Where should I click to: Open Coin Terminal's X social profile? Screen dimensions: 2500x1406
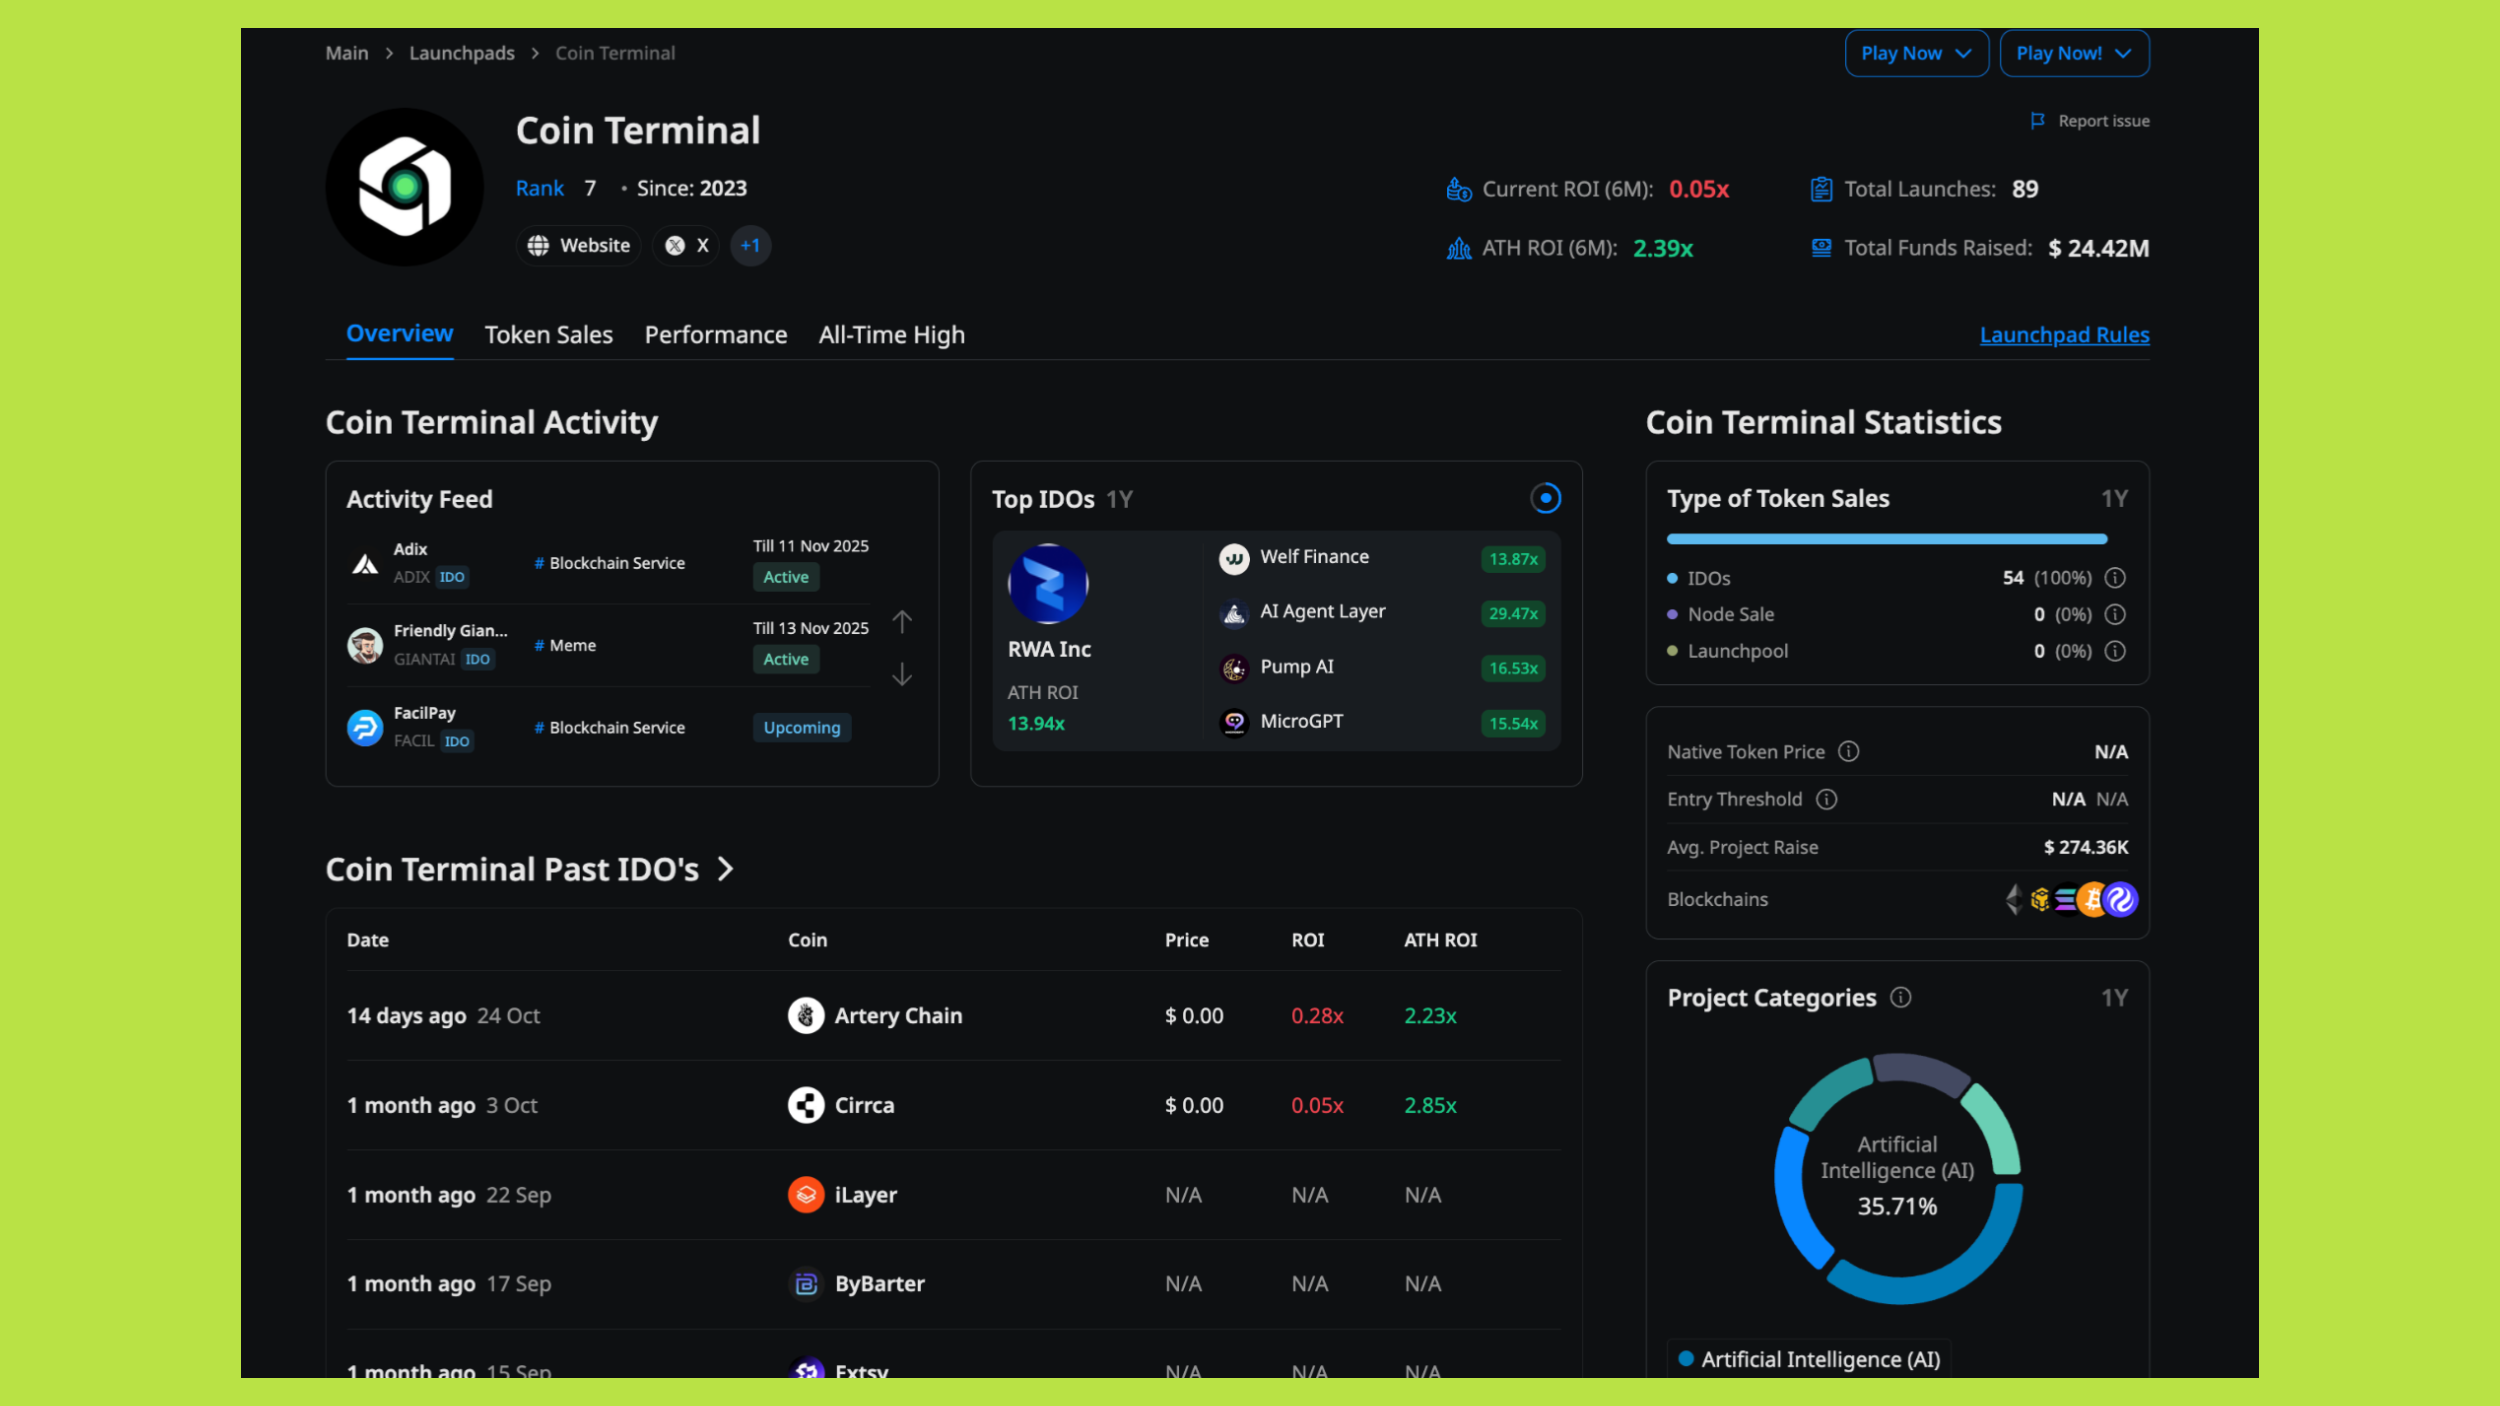click(x=685, y=245)
